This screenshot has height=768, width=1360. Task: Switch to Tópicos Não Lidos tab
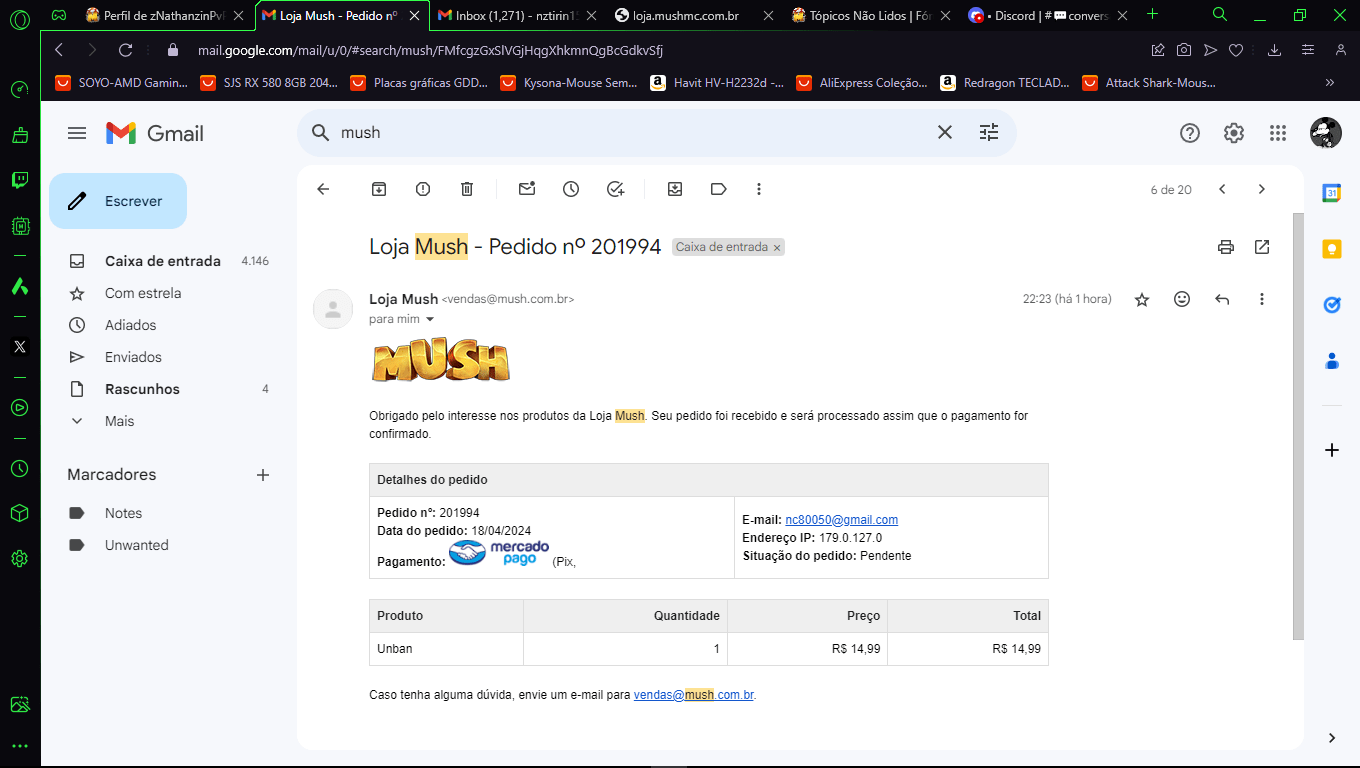click(x=870, y=15)
